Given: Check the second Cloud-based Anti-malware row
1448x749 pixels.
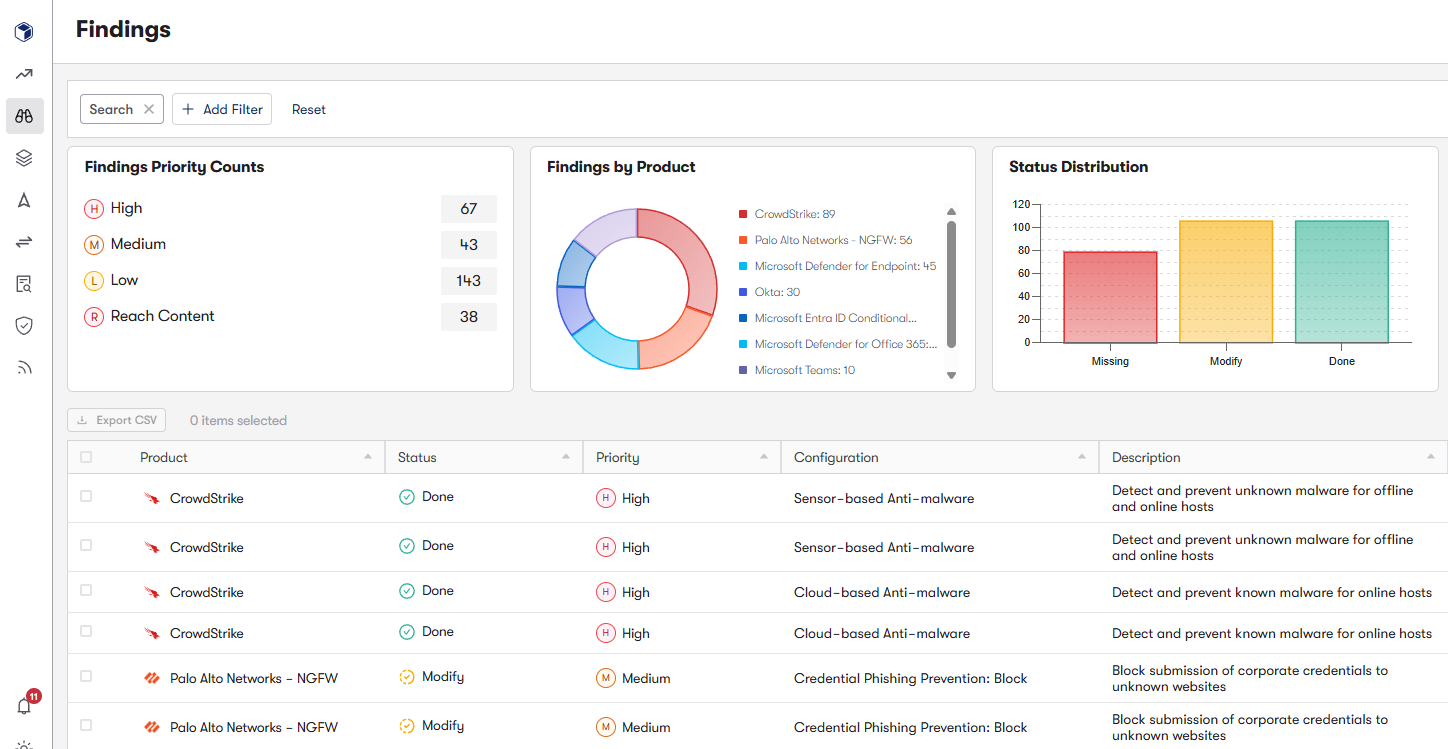Looking at the screenshot, I should point(86,631).
